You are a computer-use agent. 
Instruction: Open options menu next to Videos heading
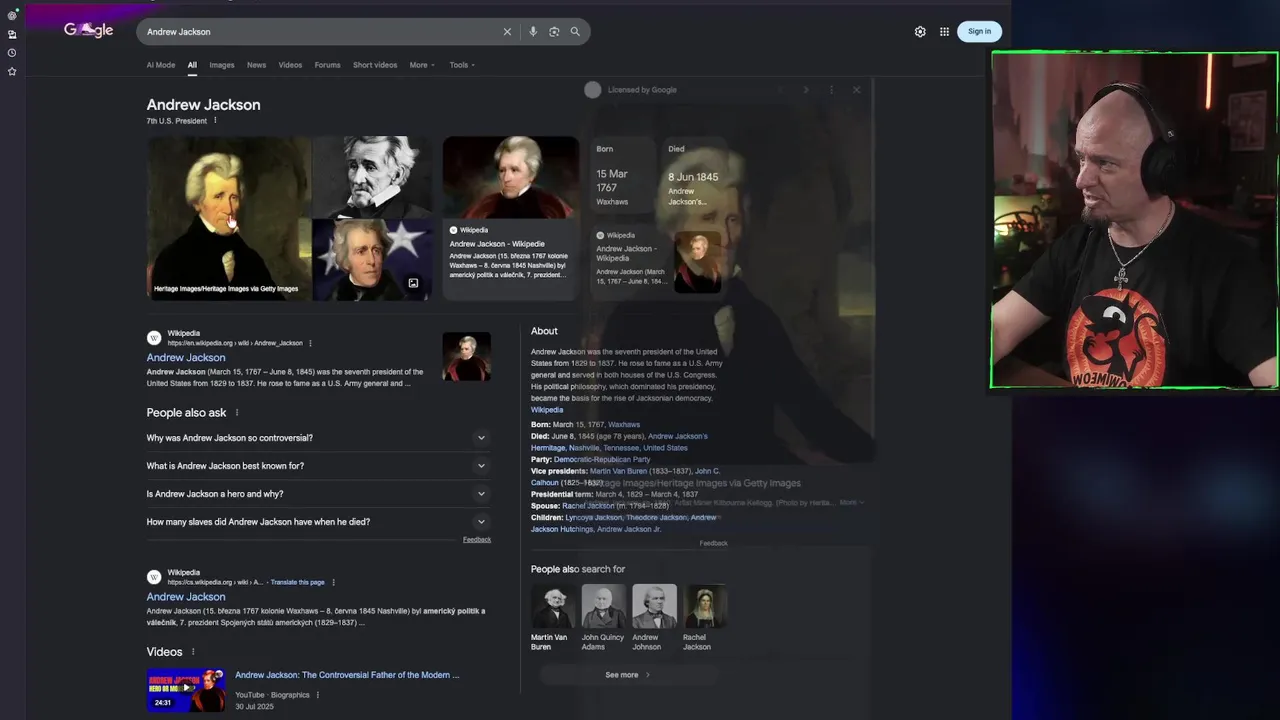click(193, 652)
